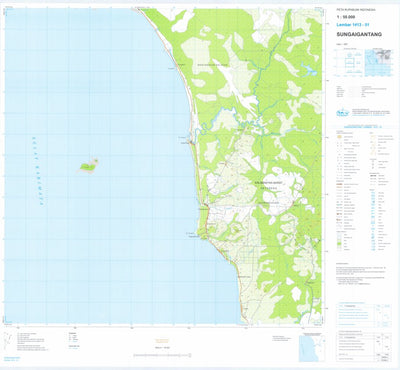400x370 pixels.
Task: Click the mapping agency logo
Action: pyautogui.click(x=343, y=112)
